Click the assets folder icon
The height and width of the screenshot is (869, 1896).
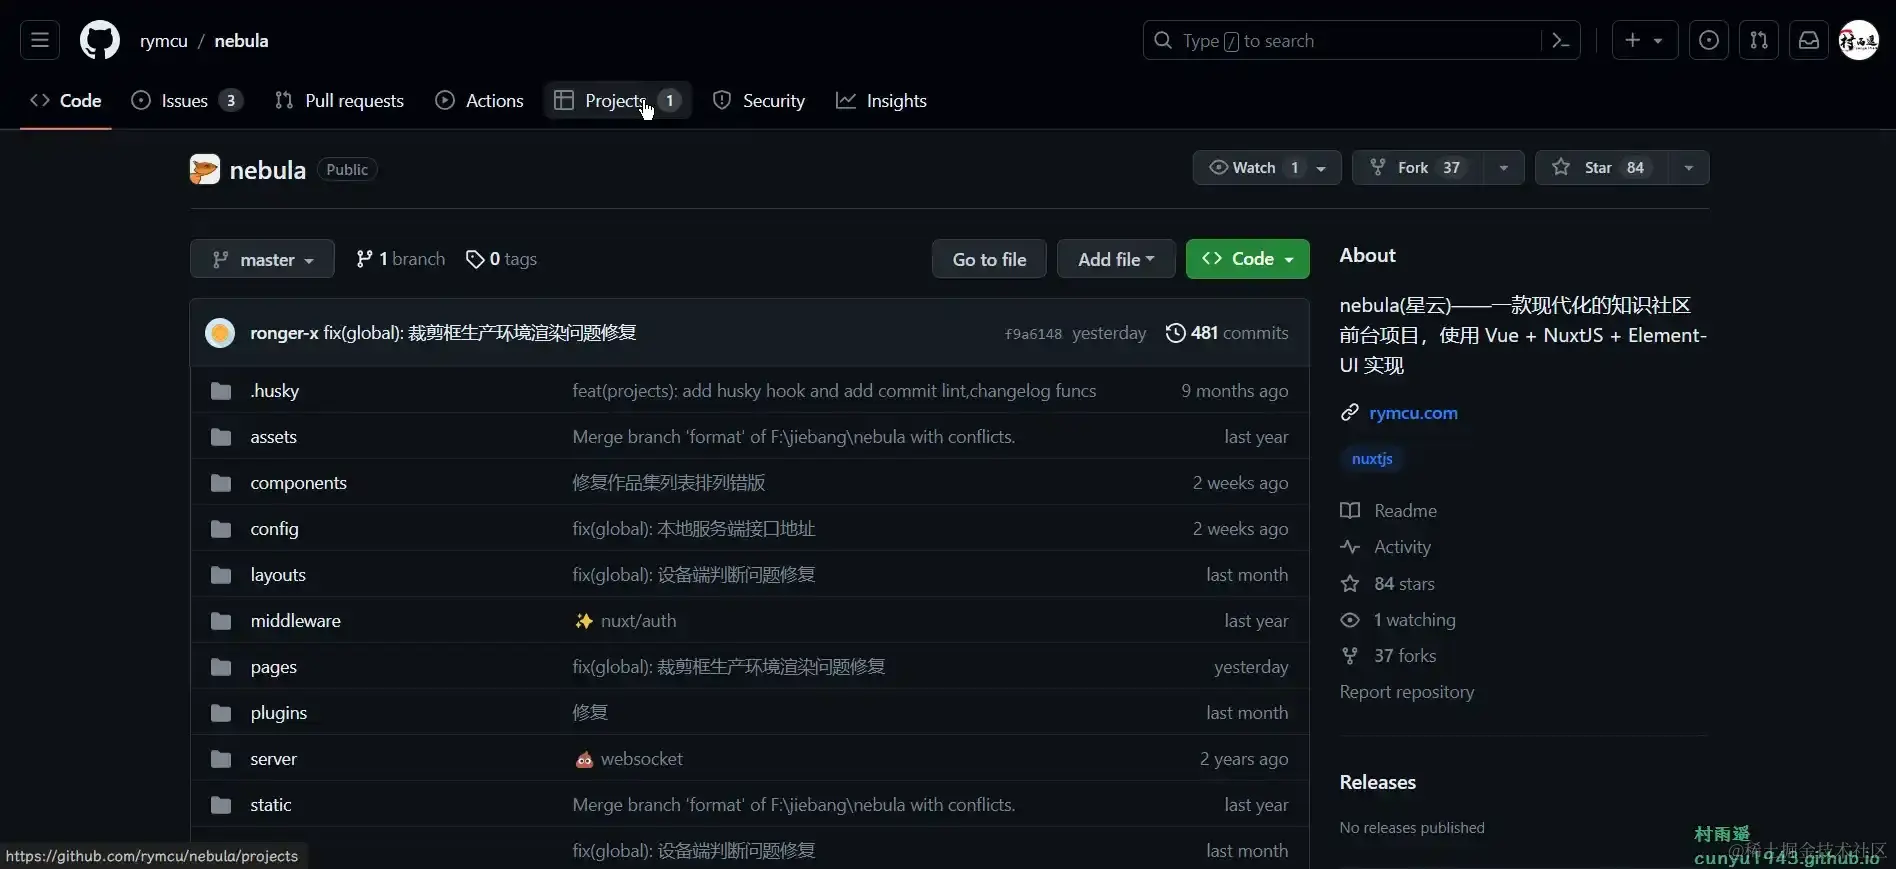pos(221,437)
